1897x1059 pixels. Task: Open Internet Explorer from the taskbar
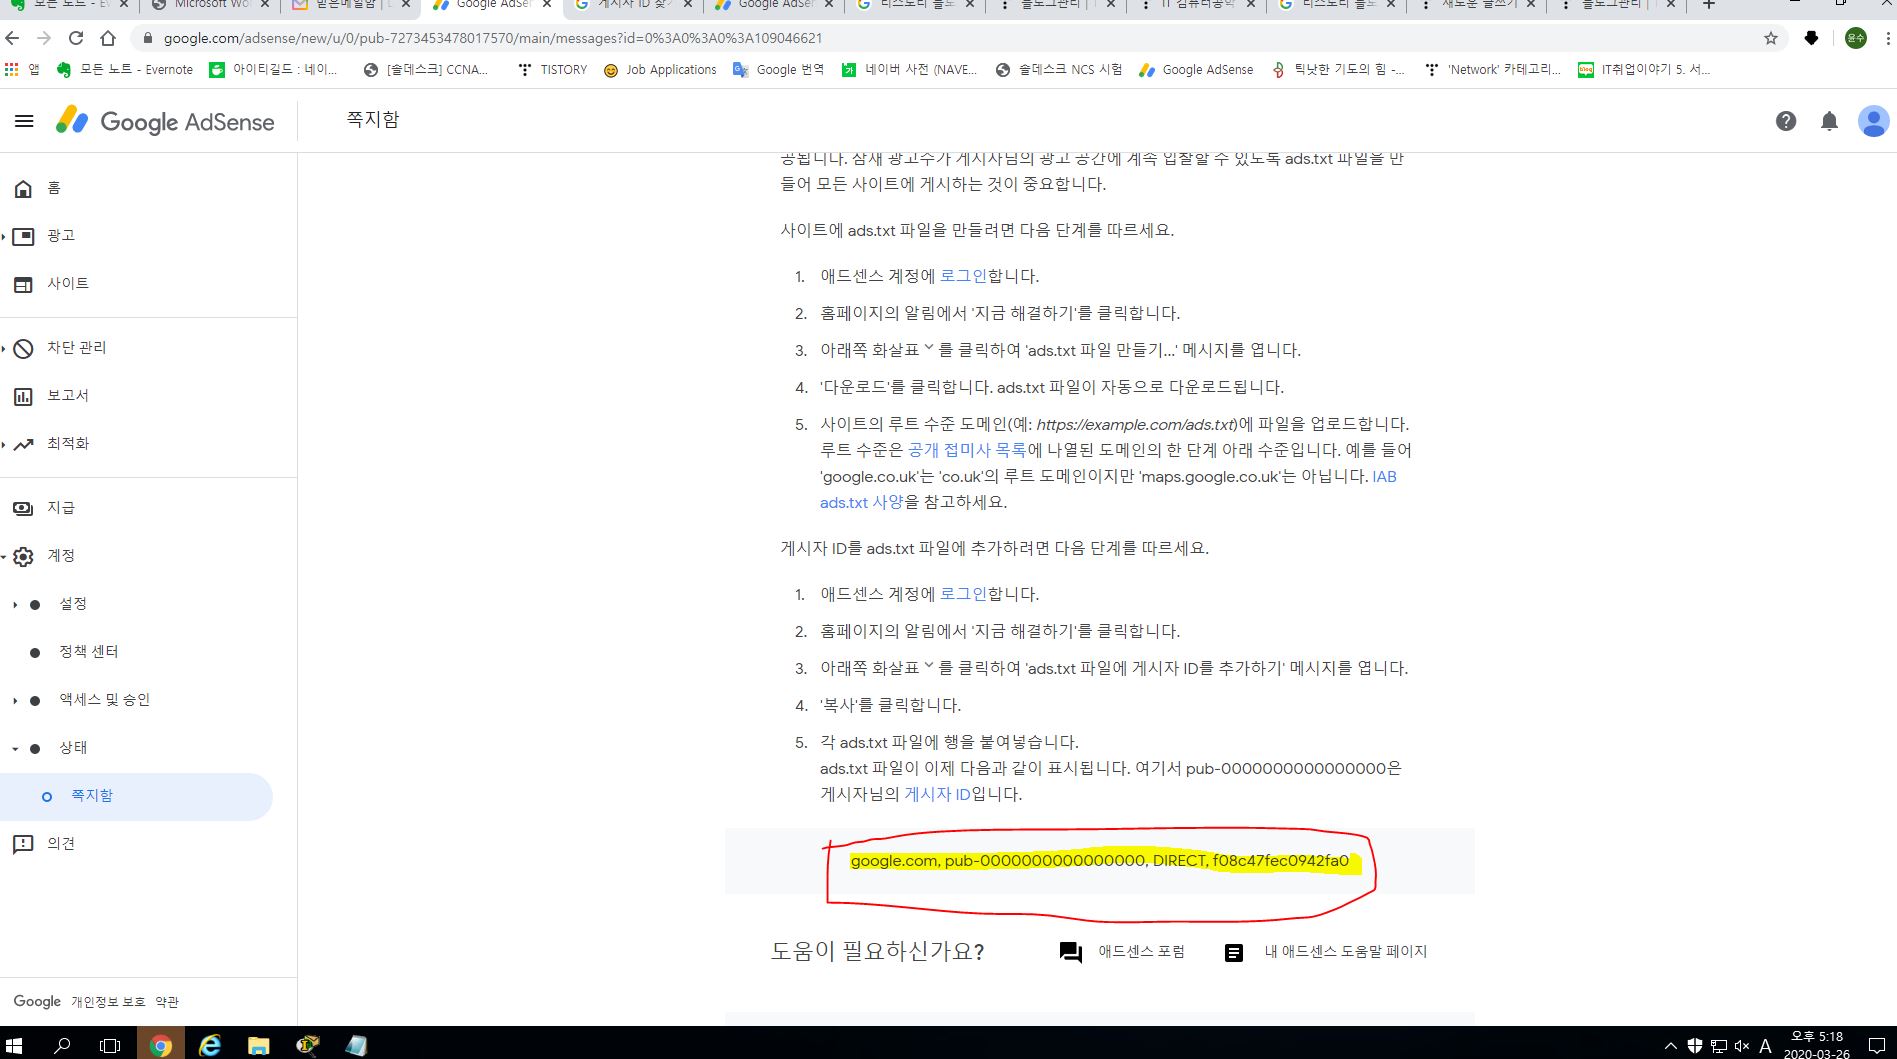210,1046
